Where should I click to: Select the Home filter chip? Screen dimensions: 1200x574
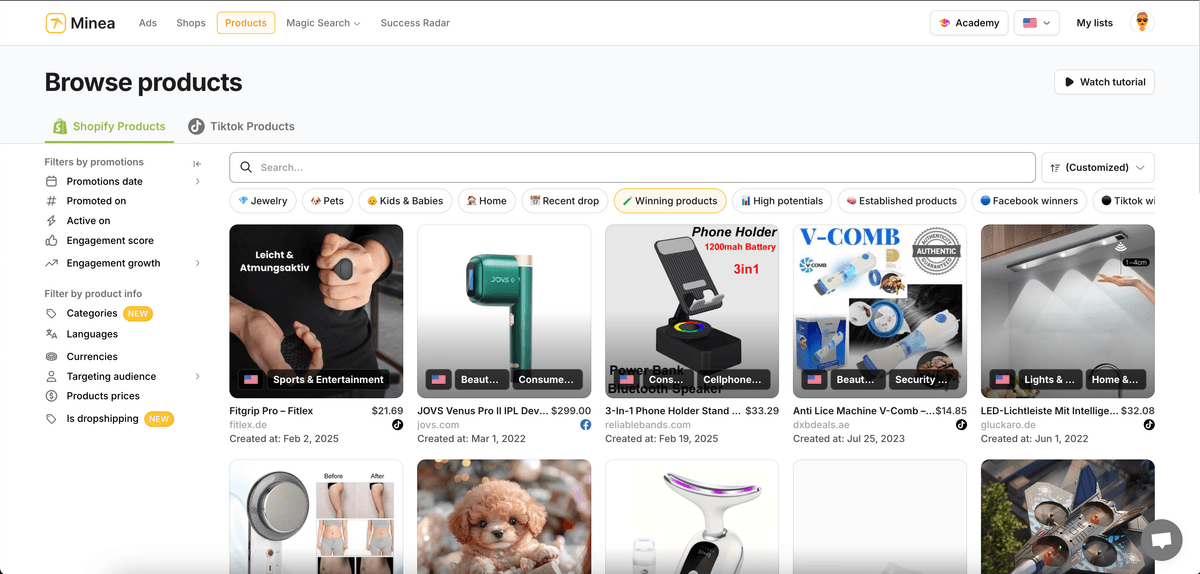(x=487, y=201)
